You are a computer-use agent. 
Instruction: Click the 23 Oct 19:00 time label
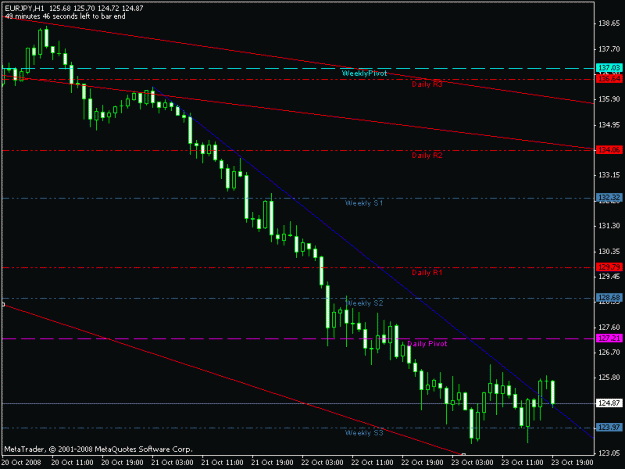[572, 463]
